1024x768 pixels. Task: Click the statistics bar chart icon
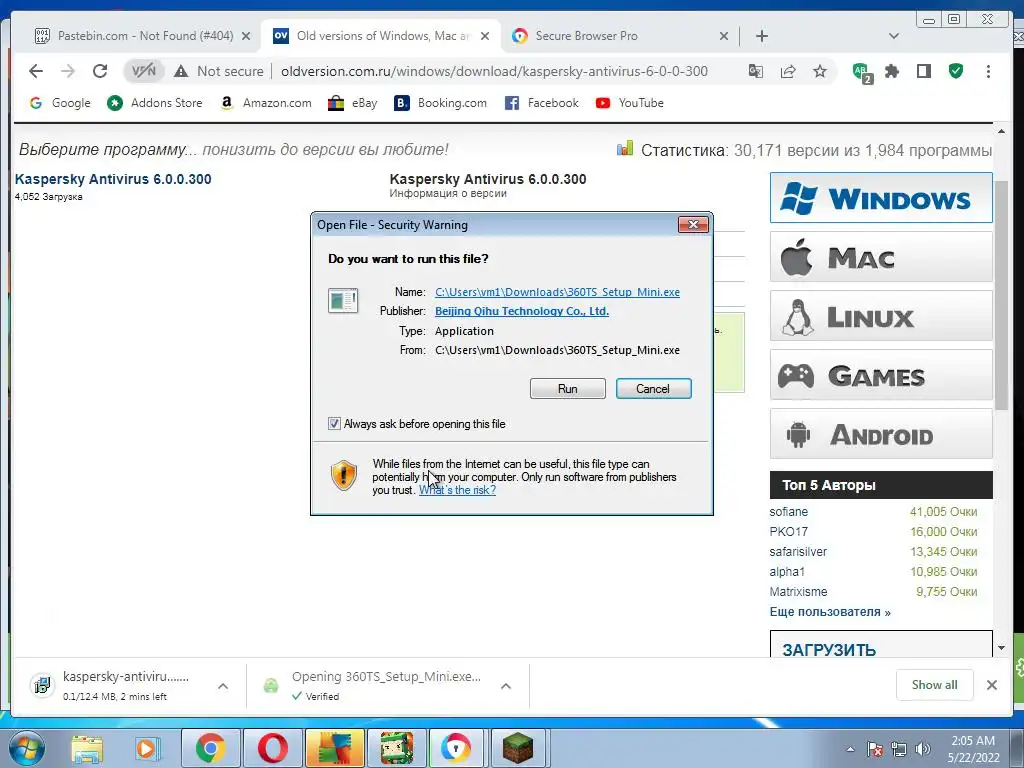625,149
